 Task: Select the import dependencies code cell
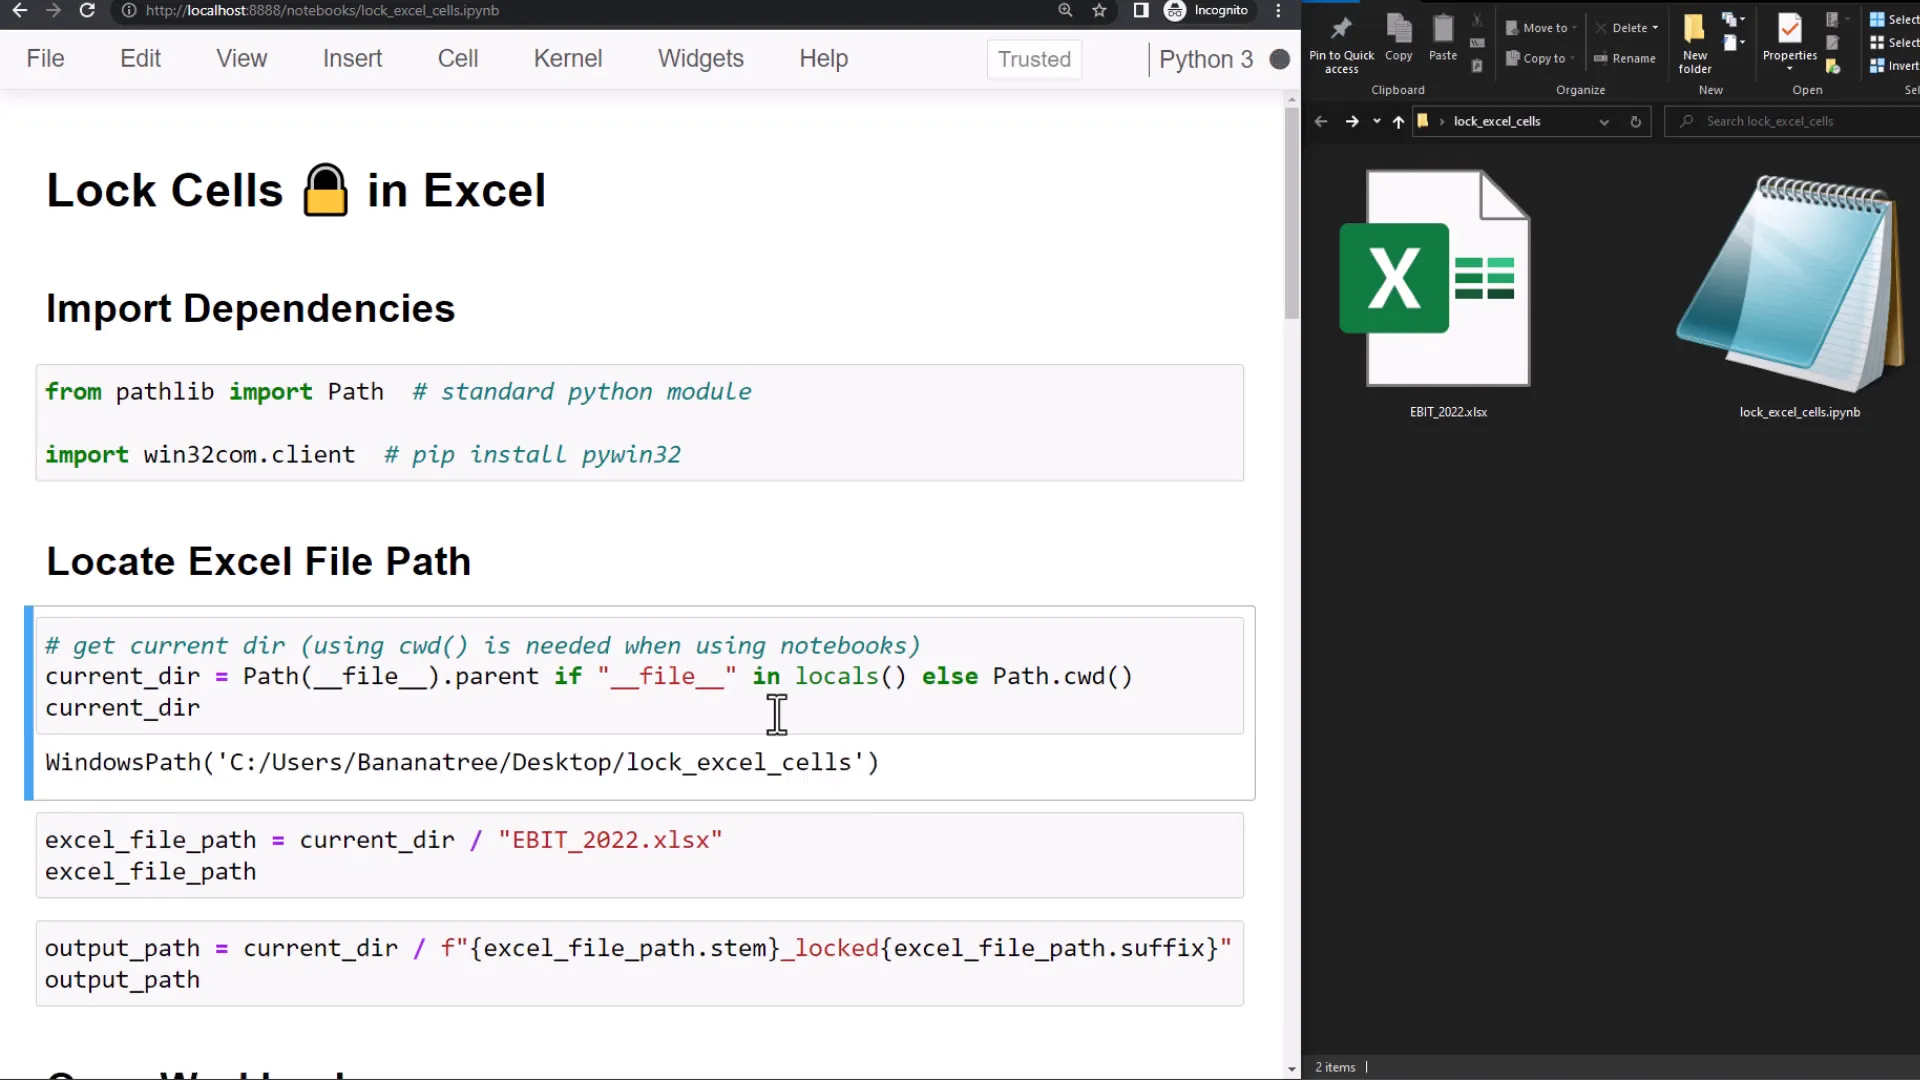click(x=640, y=423)
